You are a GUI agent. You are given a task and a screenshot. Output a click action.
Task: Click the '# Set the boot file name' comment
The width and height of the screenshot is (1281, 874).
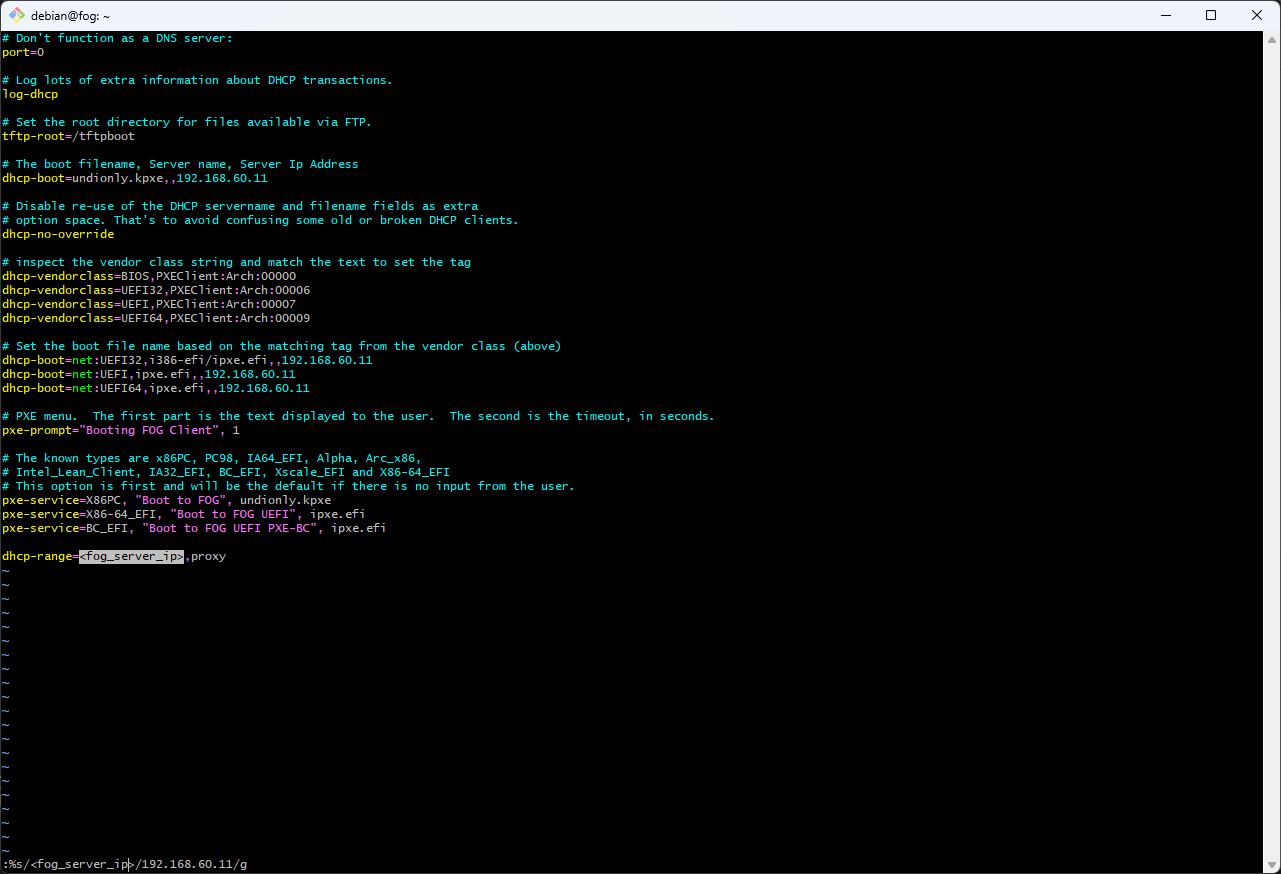pyautogui.click(x=282, y=346)
